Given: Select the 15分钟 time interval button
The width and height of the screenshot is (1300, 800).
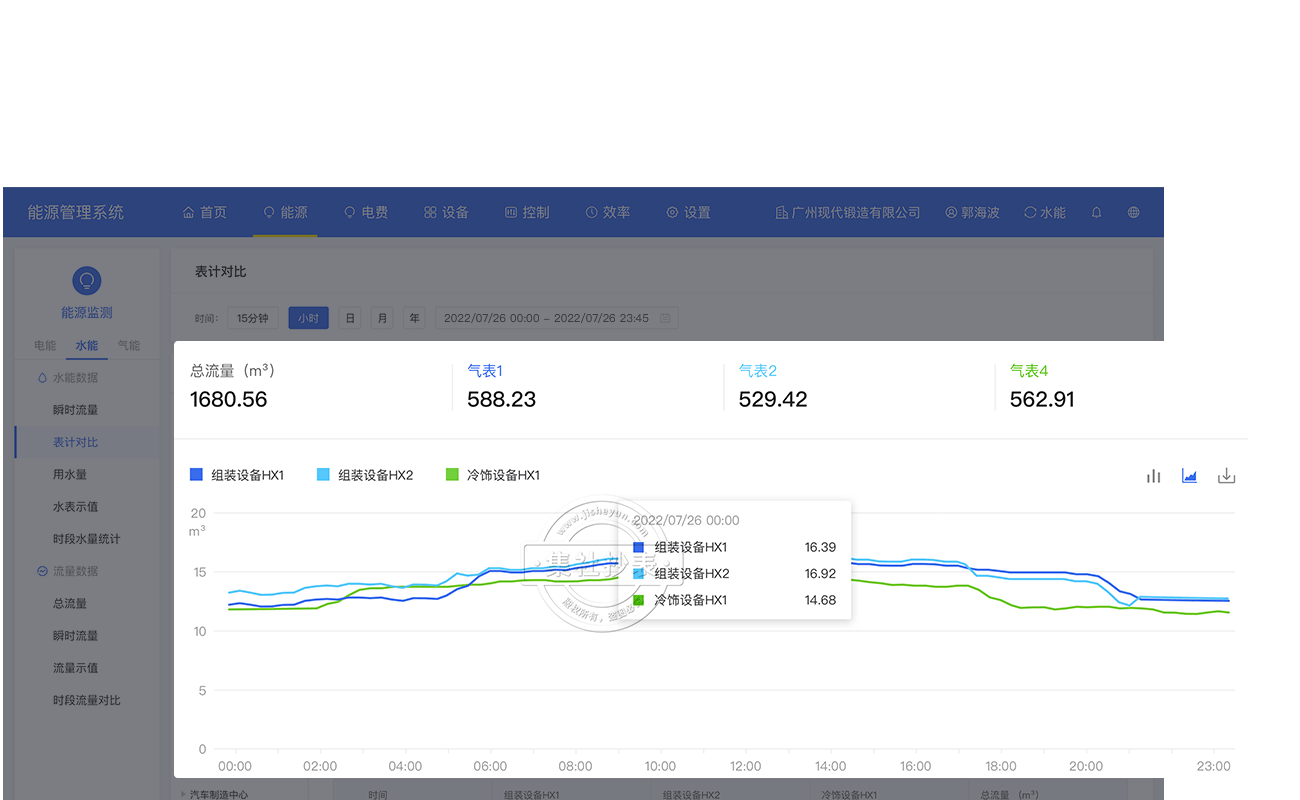Looking at the screenshot, I should click(x=252, y=319).
